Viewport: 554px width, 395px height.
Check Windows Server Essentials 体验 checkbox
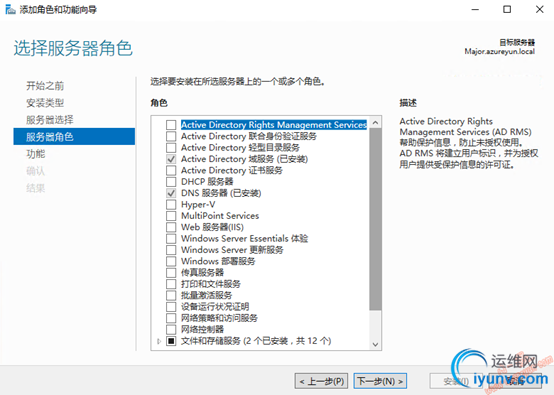pos(171,238)
